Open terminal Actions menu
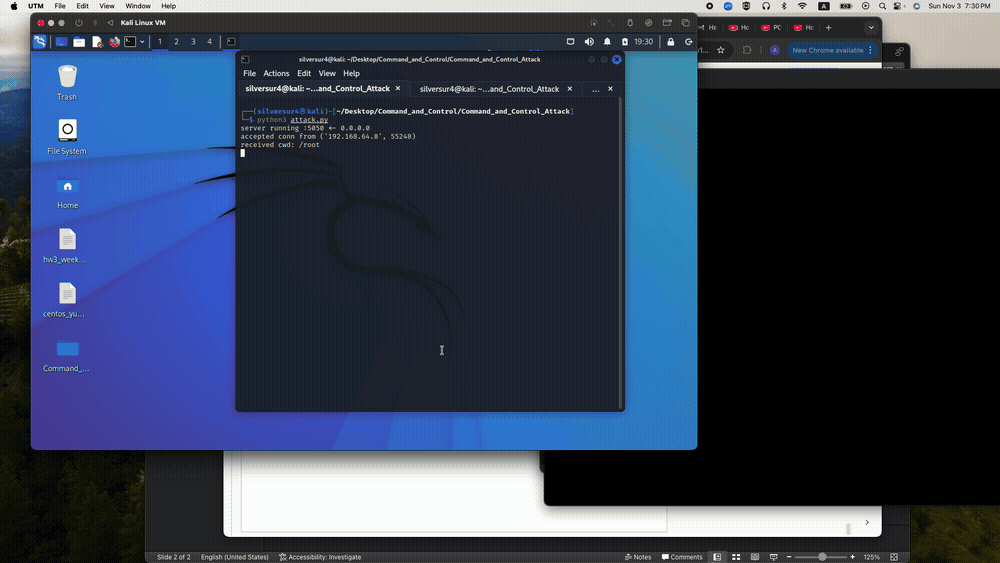This screenshot has width=1000, height=563. 276,73
